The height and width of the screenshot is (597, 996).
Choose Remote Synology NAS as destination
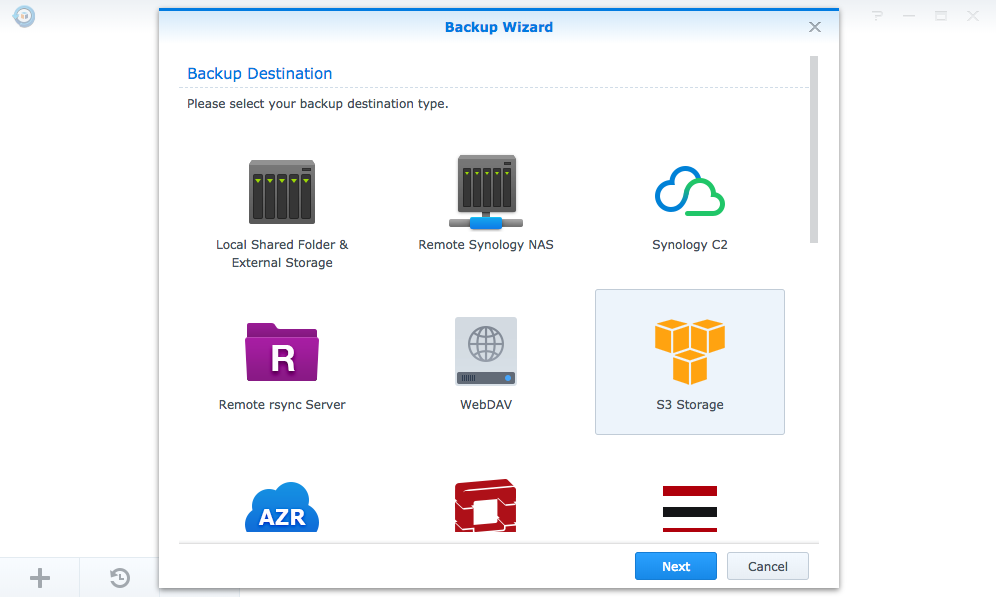coord(485,192)
